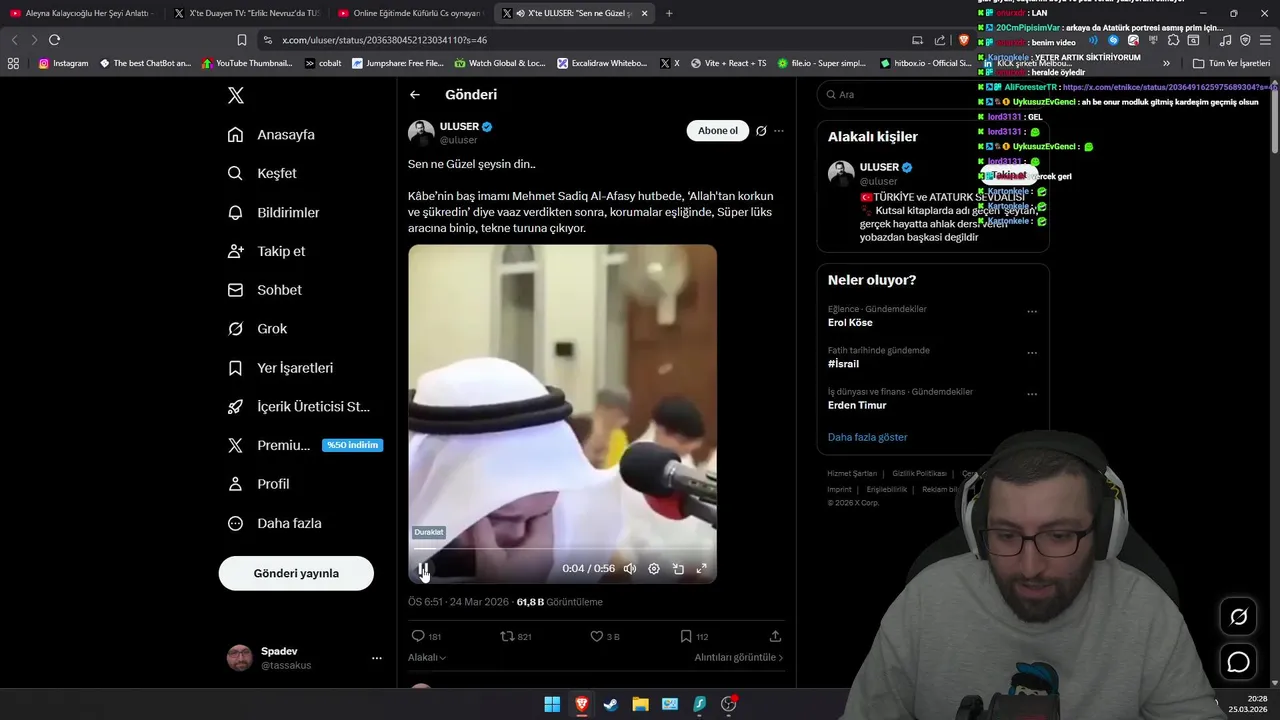This screenshot has width=1280, height=720.
Task: Follow ULUSER via Takip et button
Action: click(1008, 175)
